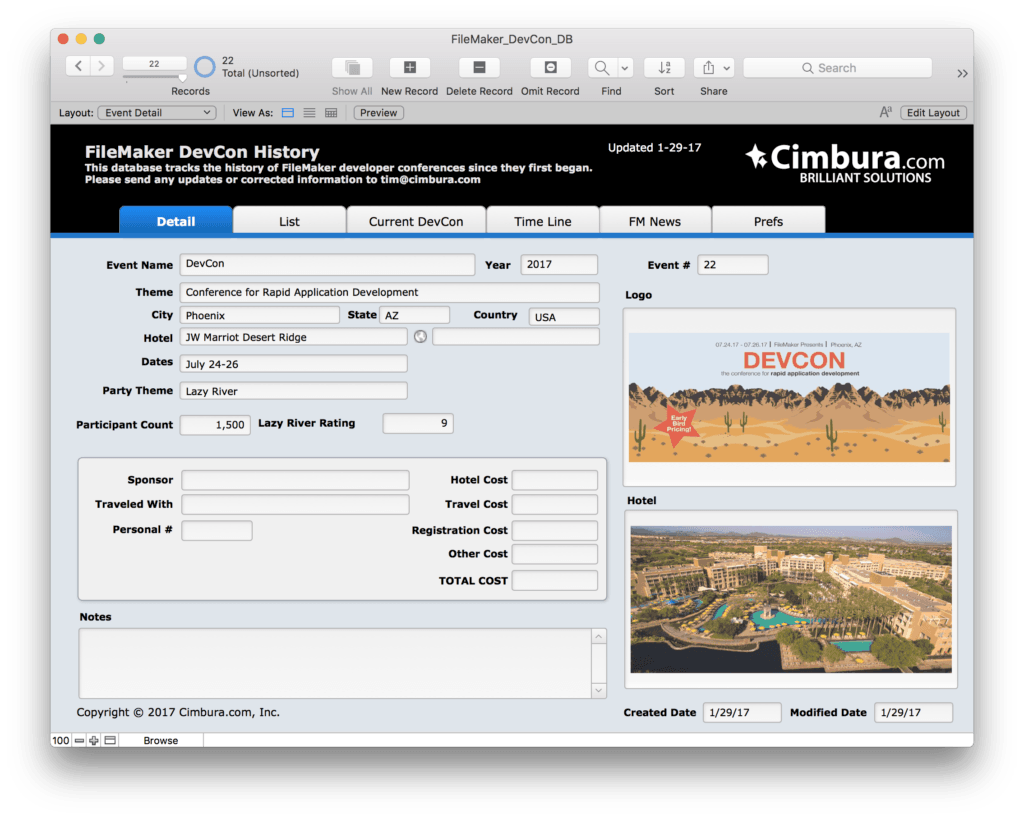
Task: Go to the previous record arrow
Action: pos(79,66)
